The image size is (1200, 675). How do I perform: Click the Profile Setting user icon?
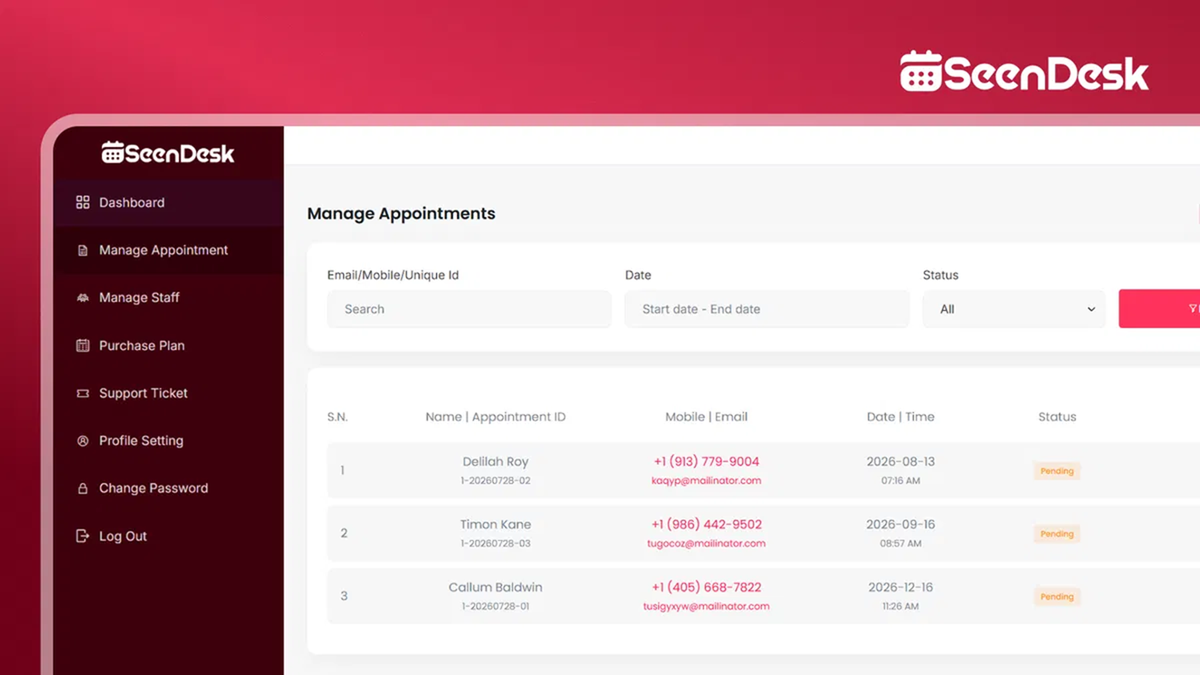coord(83,441)
